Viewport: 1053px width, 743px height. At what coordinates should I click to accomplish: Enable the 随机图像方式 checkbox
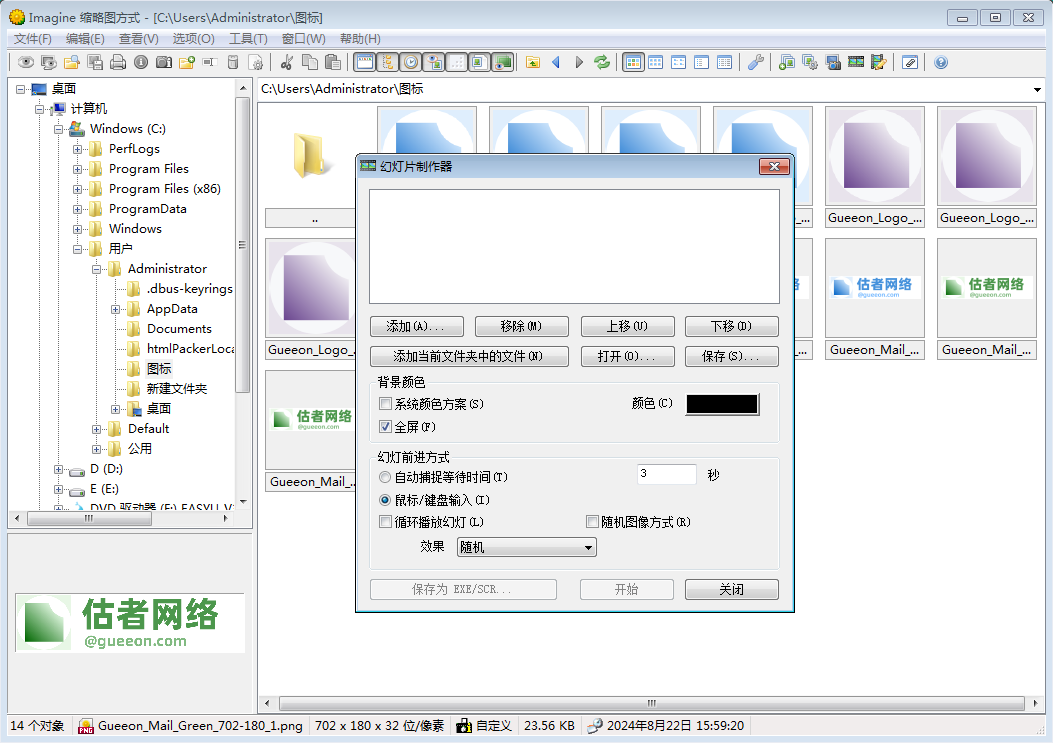pos(592,522)
